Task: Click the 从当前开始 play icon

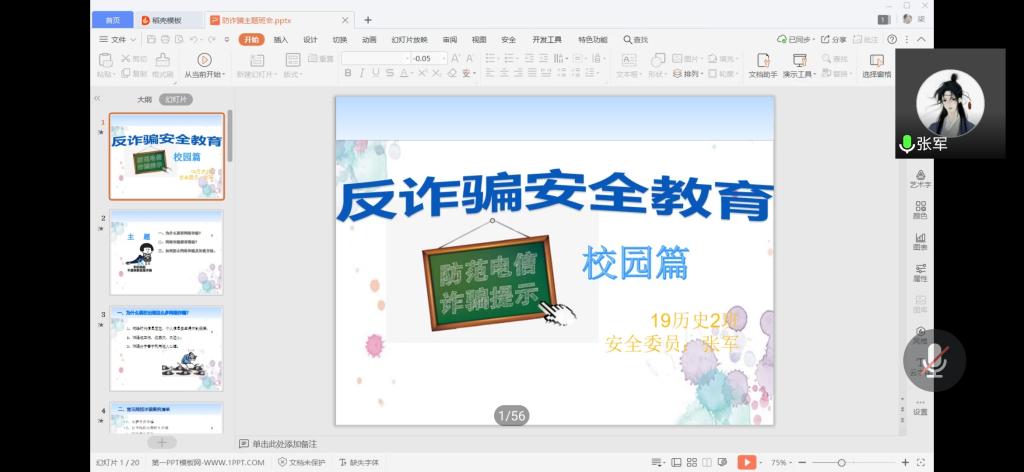Action: [204, 59]
